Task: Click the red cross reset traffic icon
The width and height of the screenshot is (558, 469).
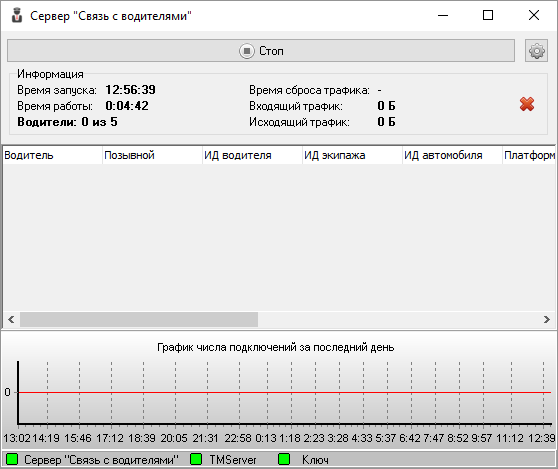Action: coord(527,104)
